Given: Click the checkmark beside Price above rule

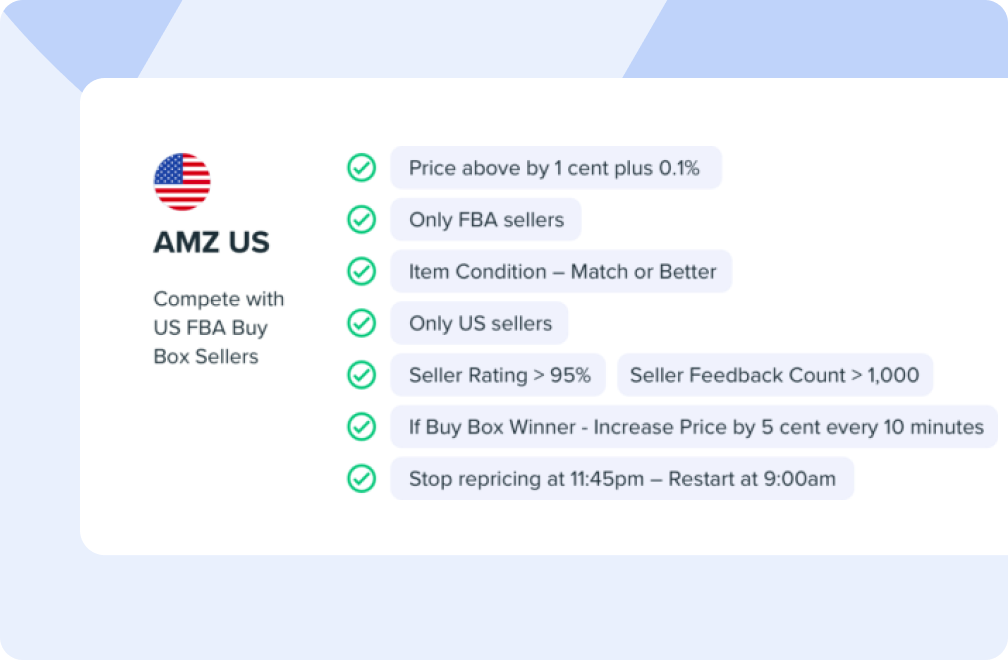Looking at the screenshot, I should coord(362,168).
